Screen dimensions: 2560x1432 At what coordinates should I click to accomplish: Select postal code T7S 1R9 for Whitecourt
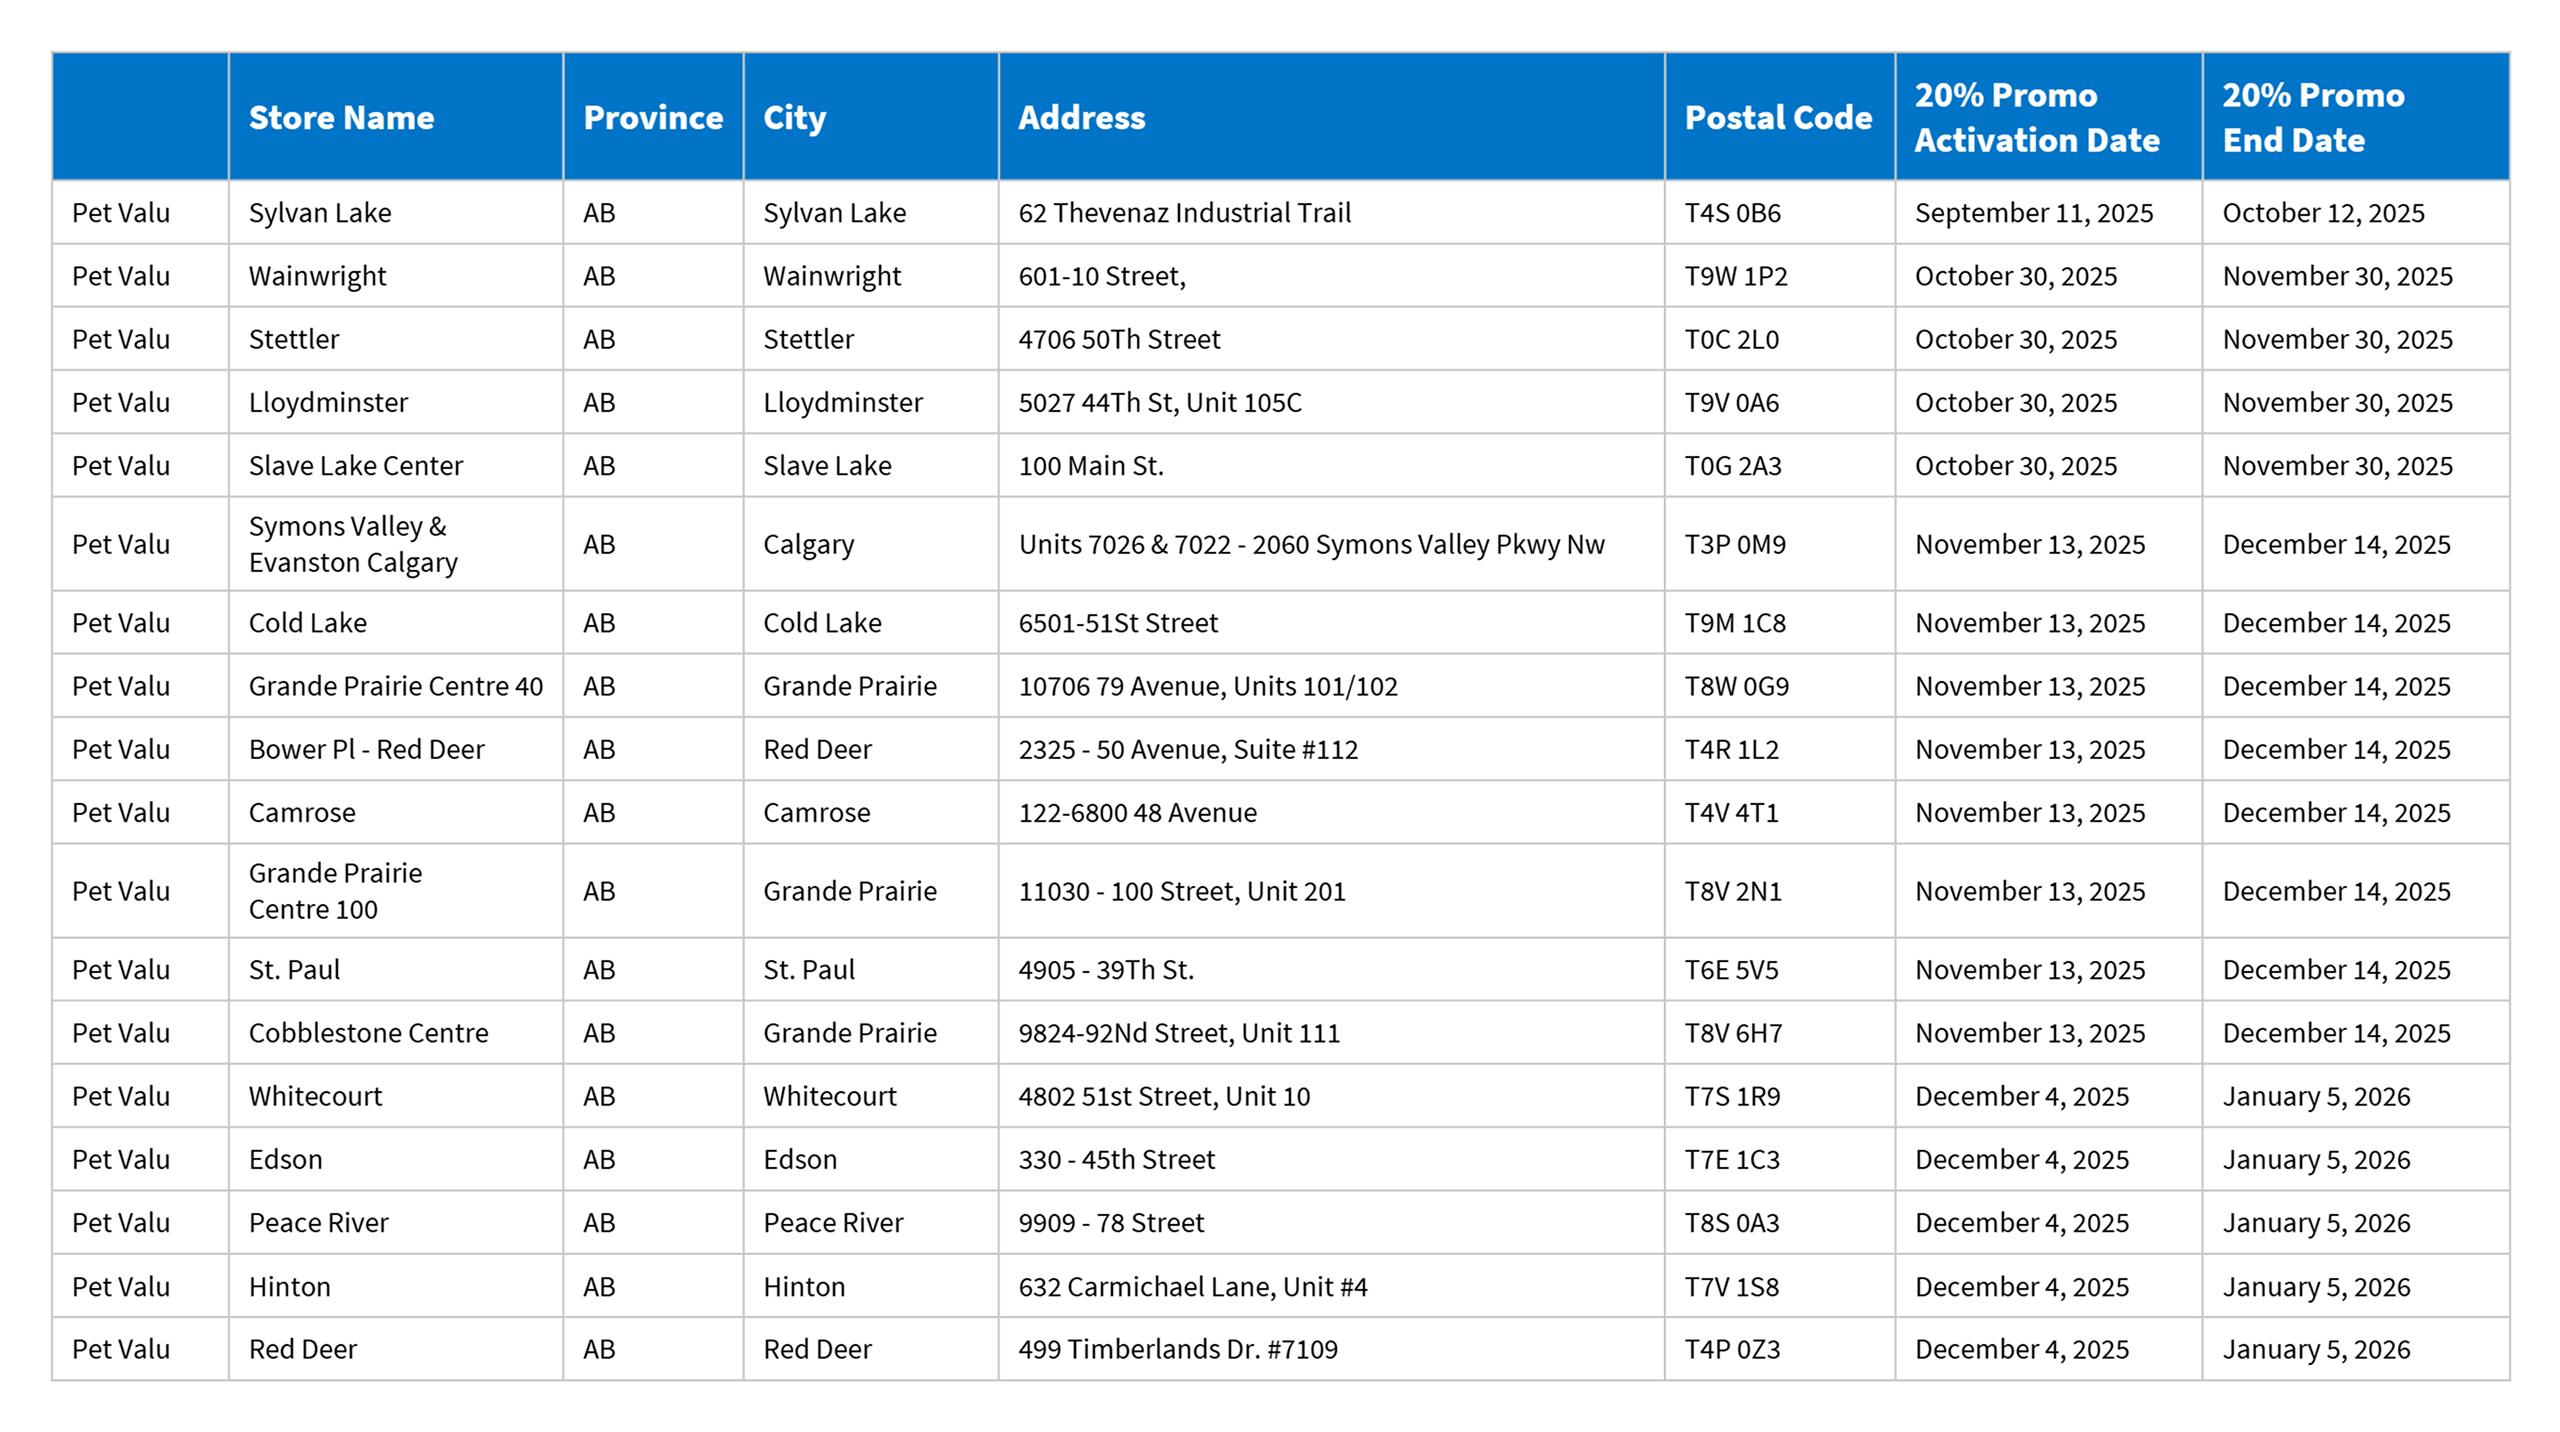1732,1097
